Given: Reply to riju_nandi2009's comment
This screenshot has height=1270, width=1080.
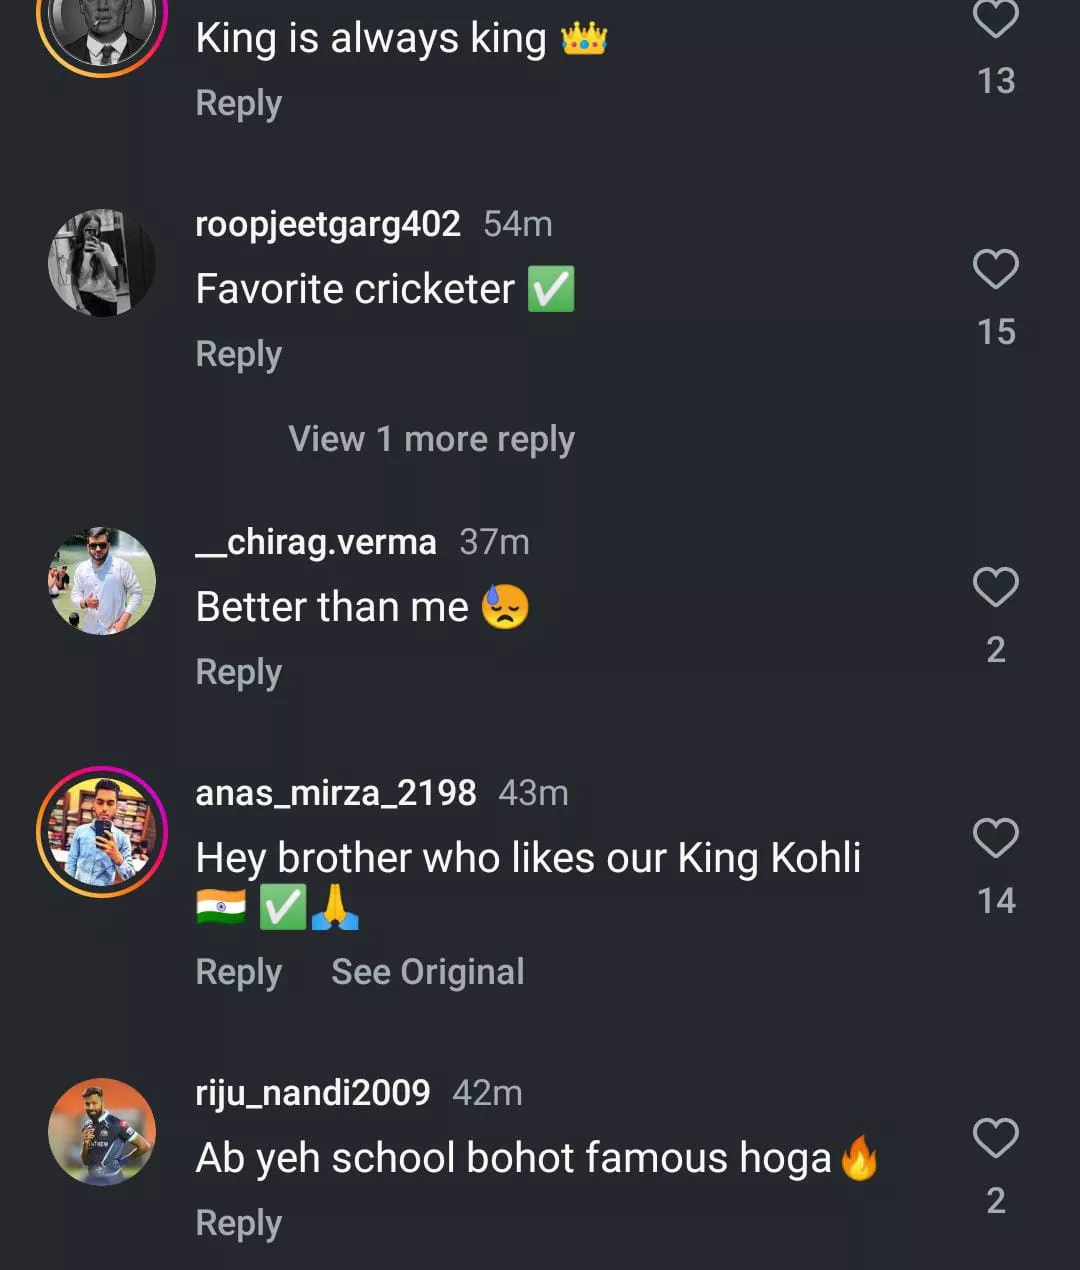Looking at the screenshot, I should pyautogui.click(x=238, y=1223).
